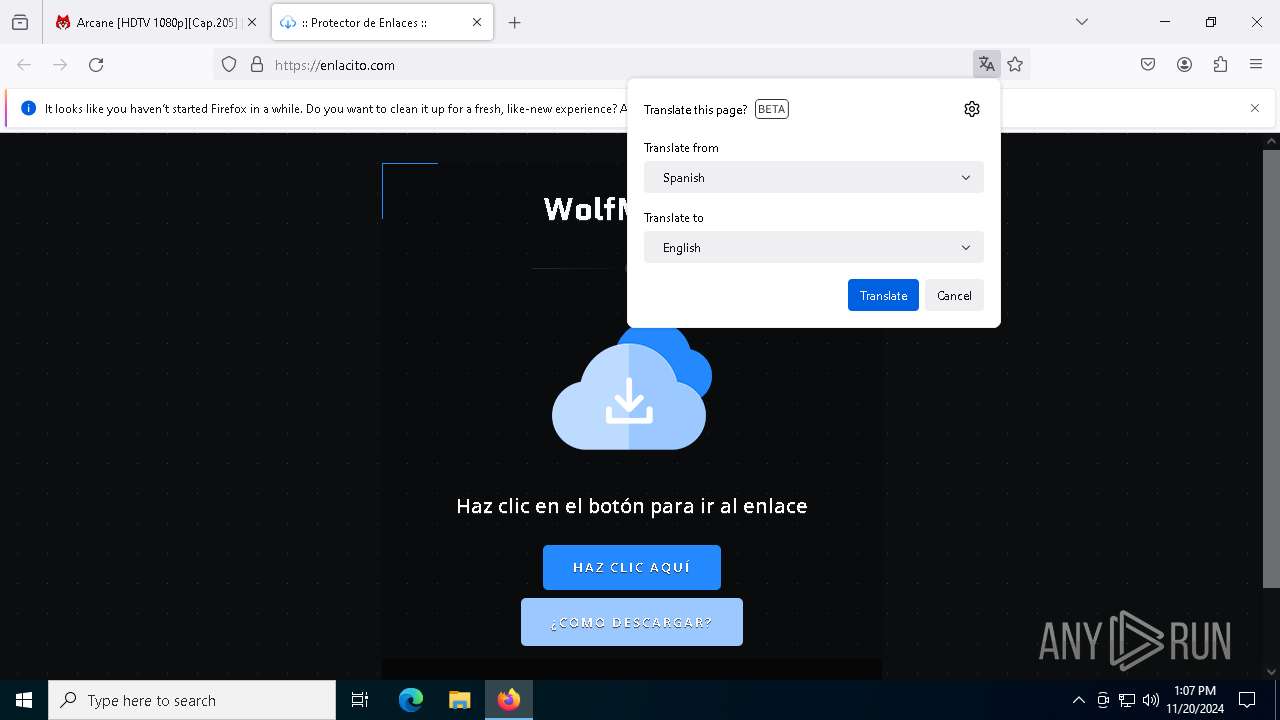Viewport: 1280px width, 720px height.
Task: Toggle the translate page icon in address bar
Action: [987, 65]
